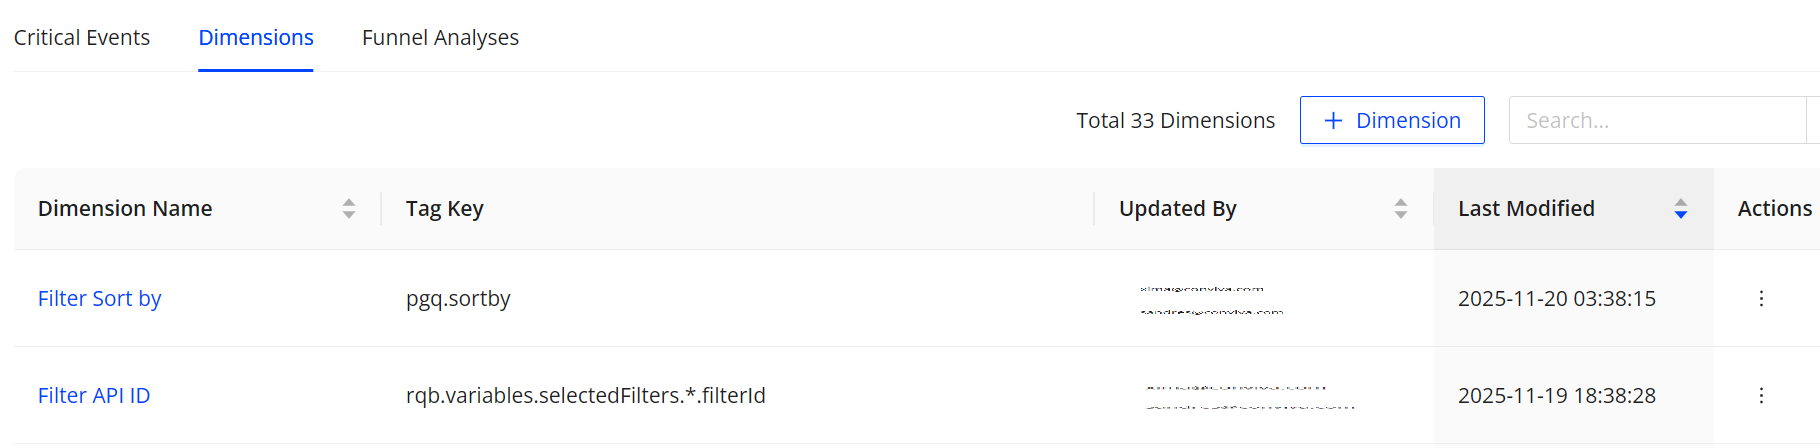This screenshot has width=1820, height=448.
Task: Switch to the Critical Events tab
Action: coord(82,37)
